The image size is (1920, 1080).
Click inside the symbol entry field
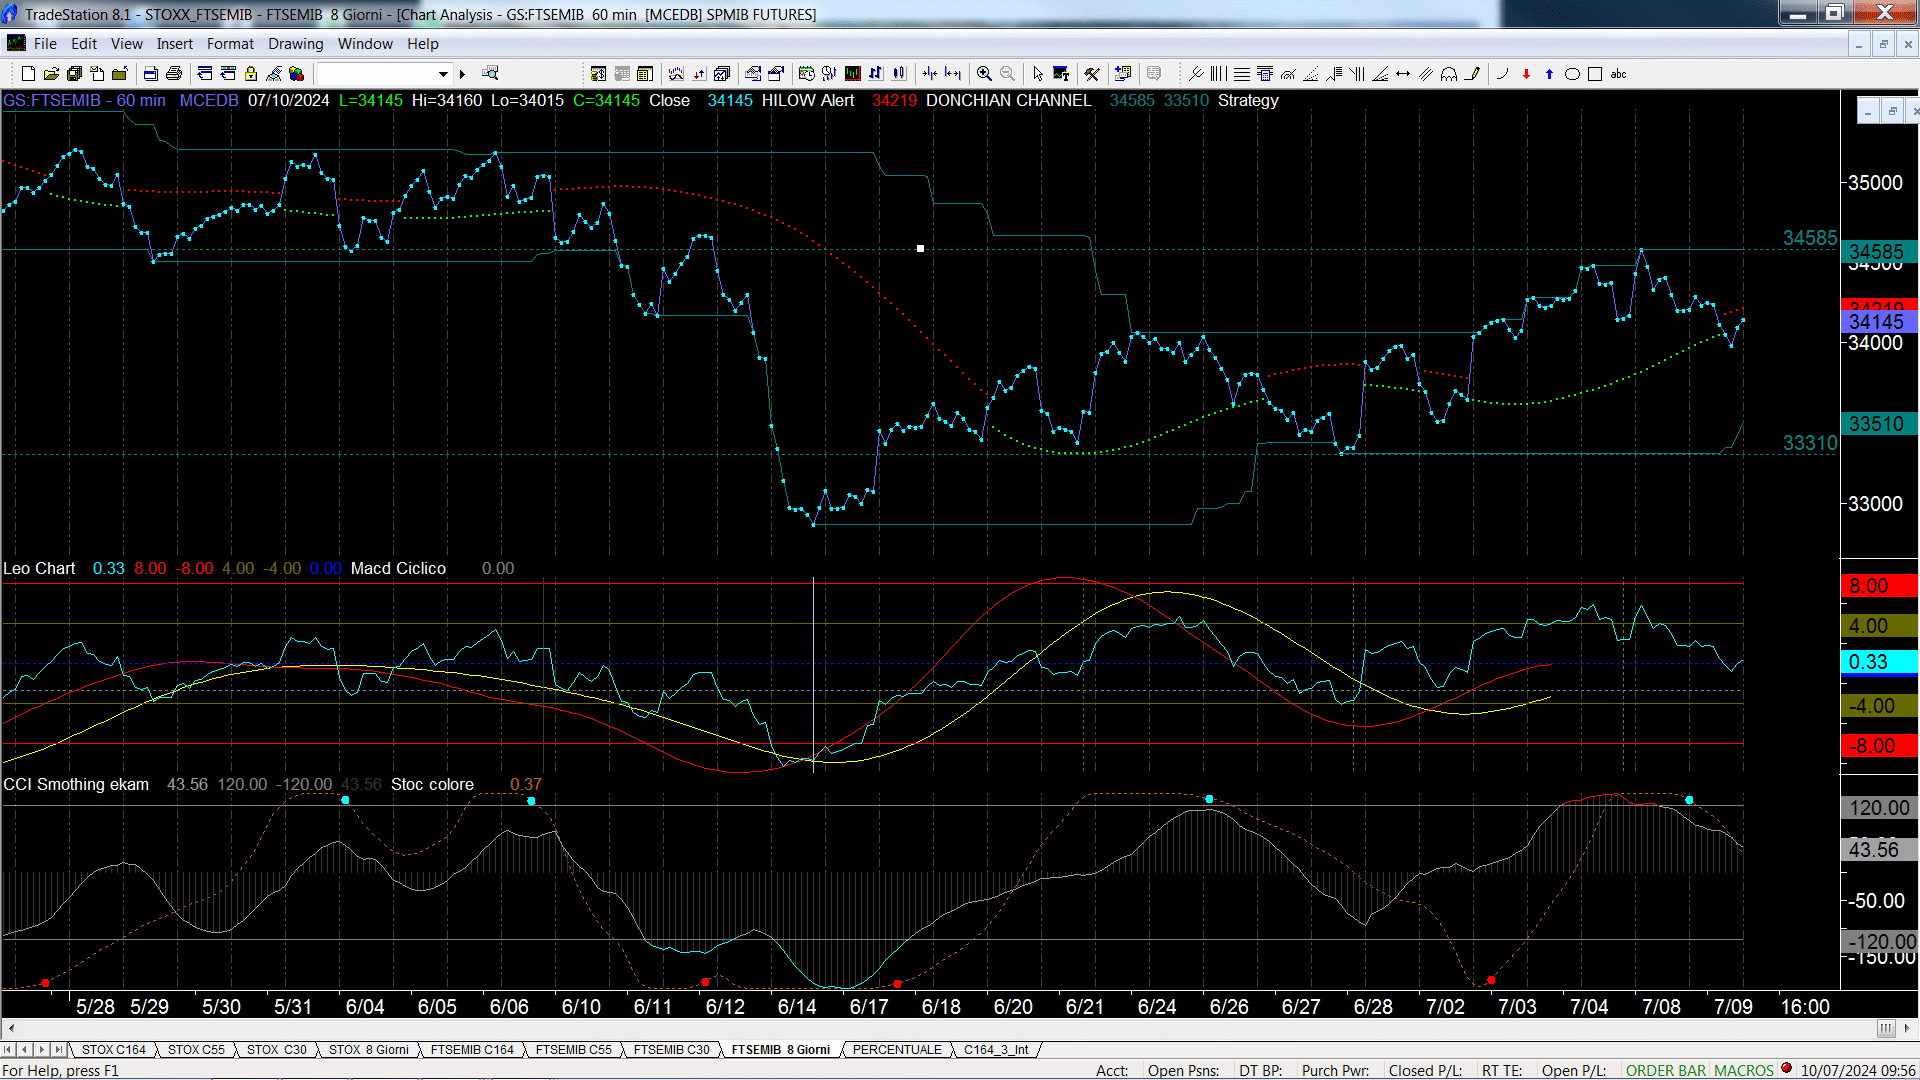pyautogui.click(x=376, y=74)
